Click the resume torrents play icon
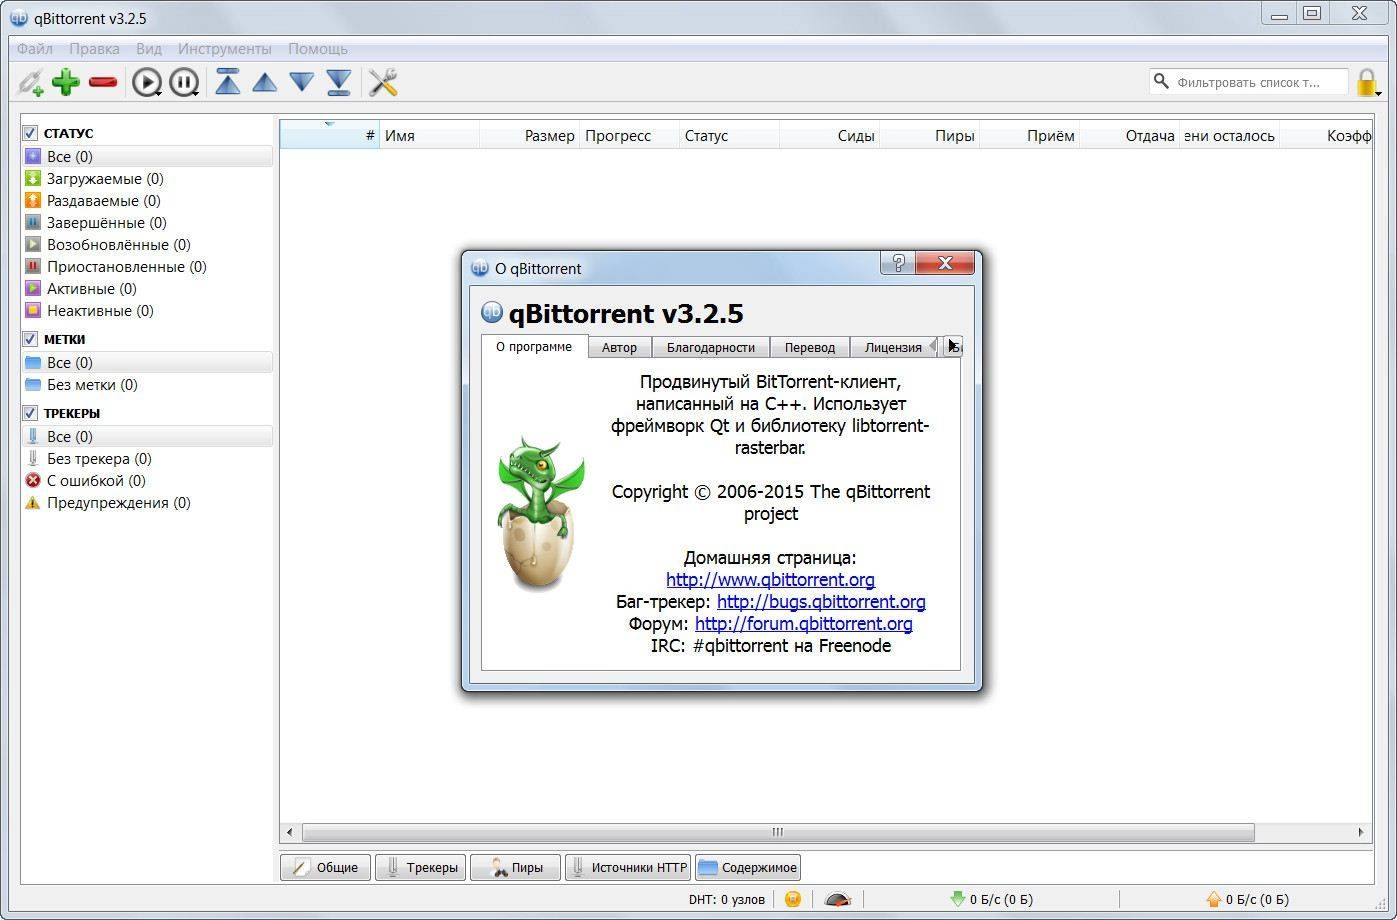This screenshot has width=1397, height=920. [146, 82]
